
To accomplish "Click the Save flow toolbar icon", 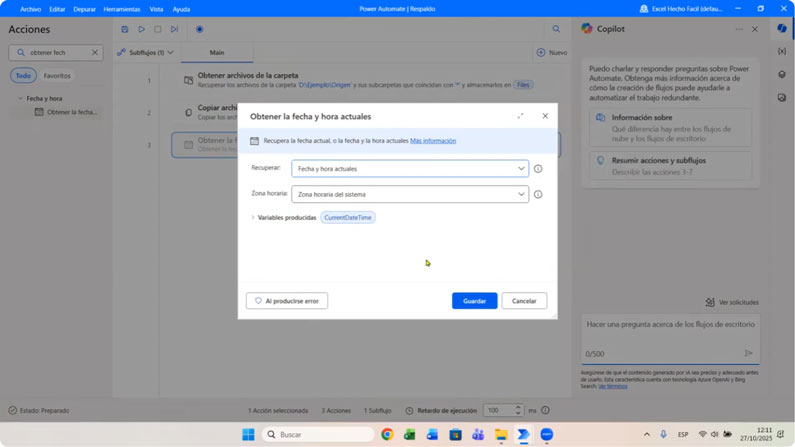I will tap(125, 29).
